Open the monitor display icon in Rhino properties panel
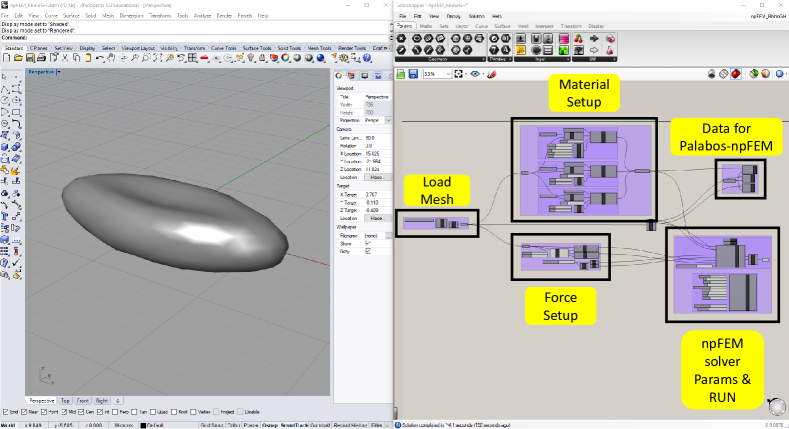The width and height of the screenshot is (789, 429). coord(364,76)
